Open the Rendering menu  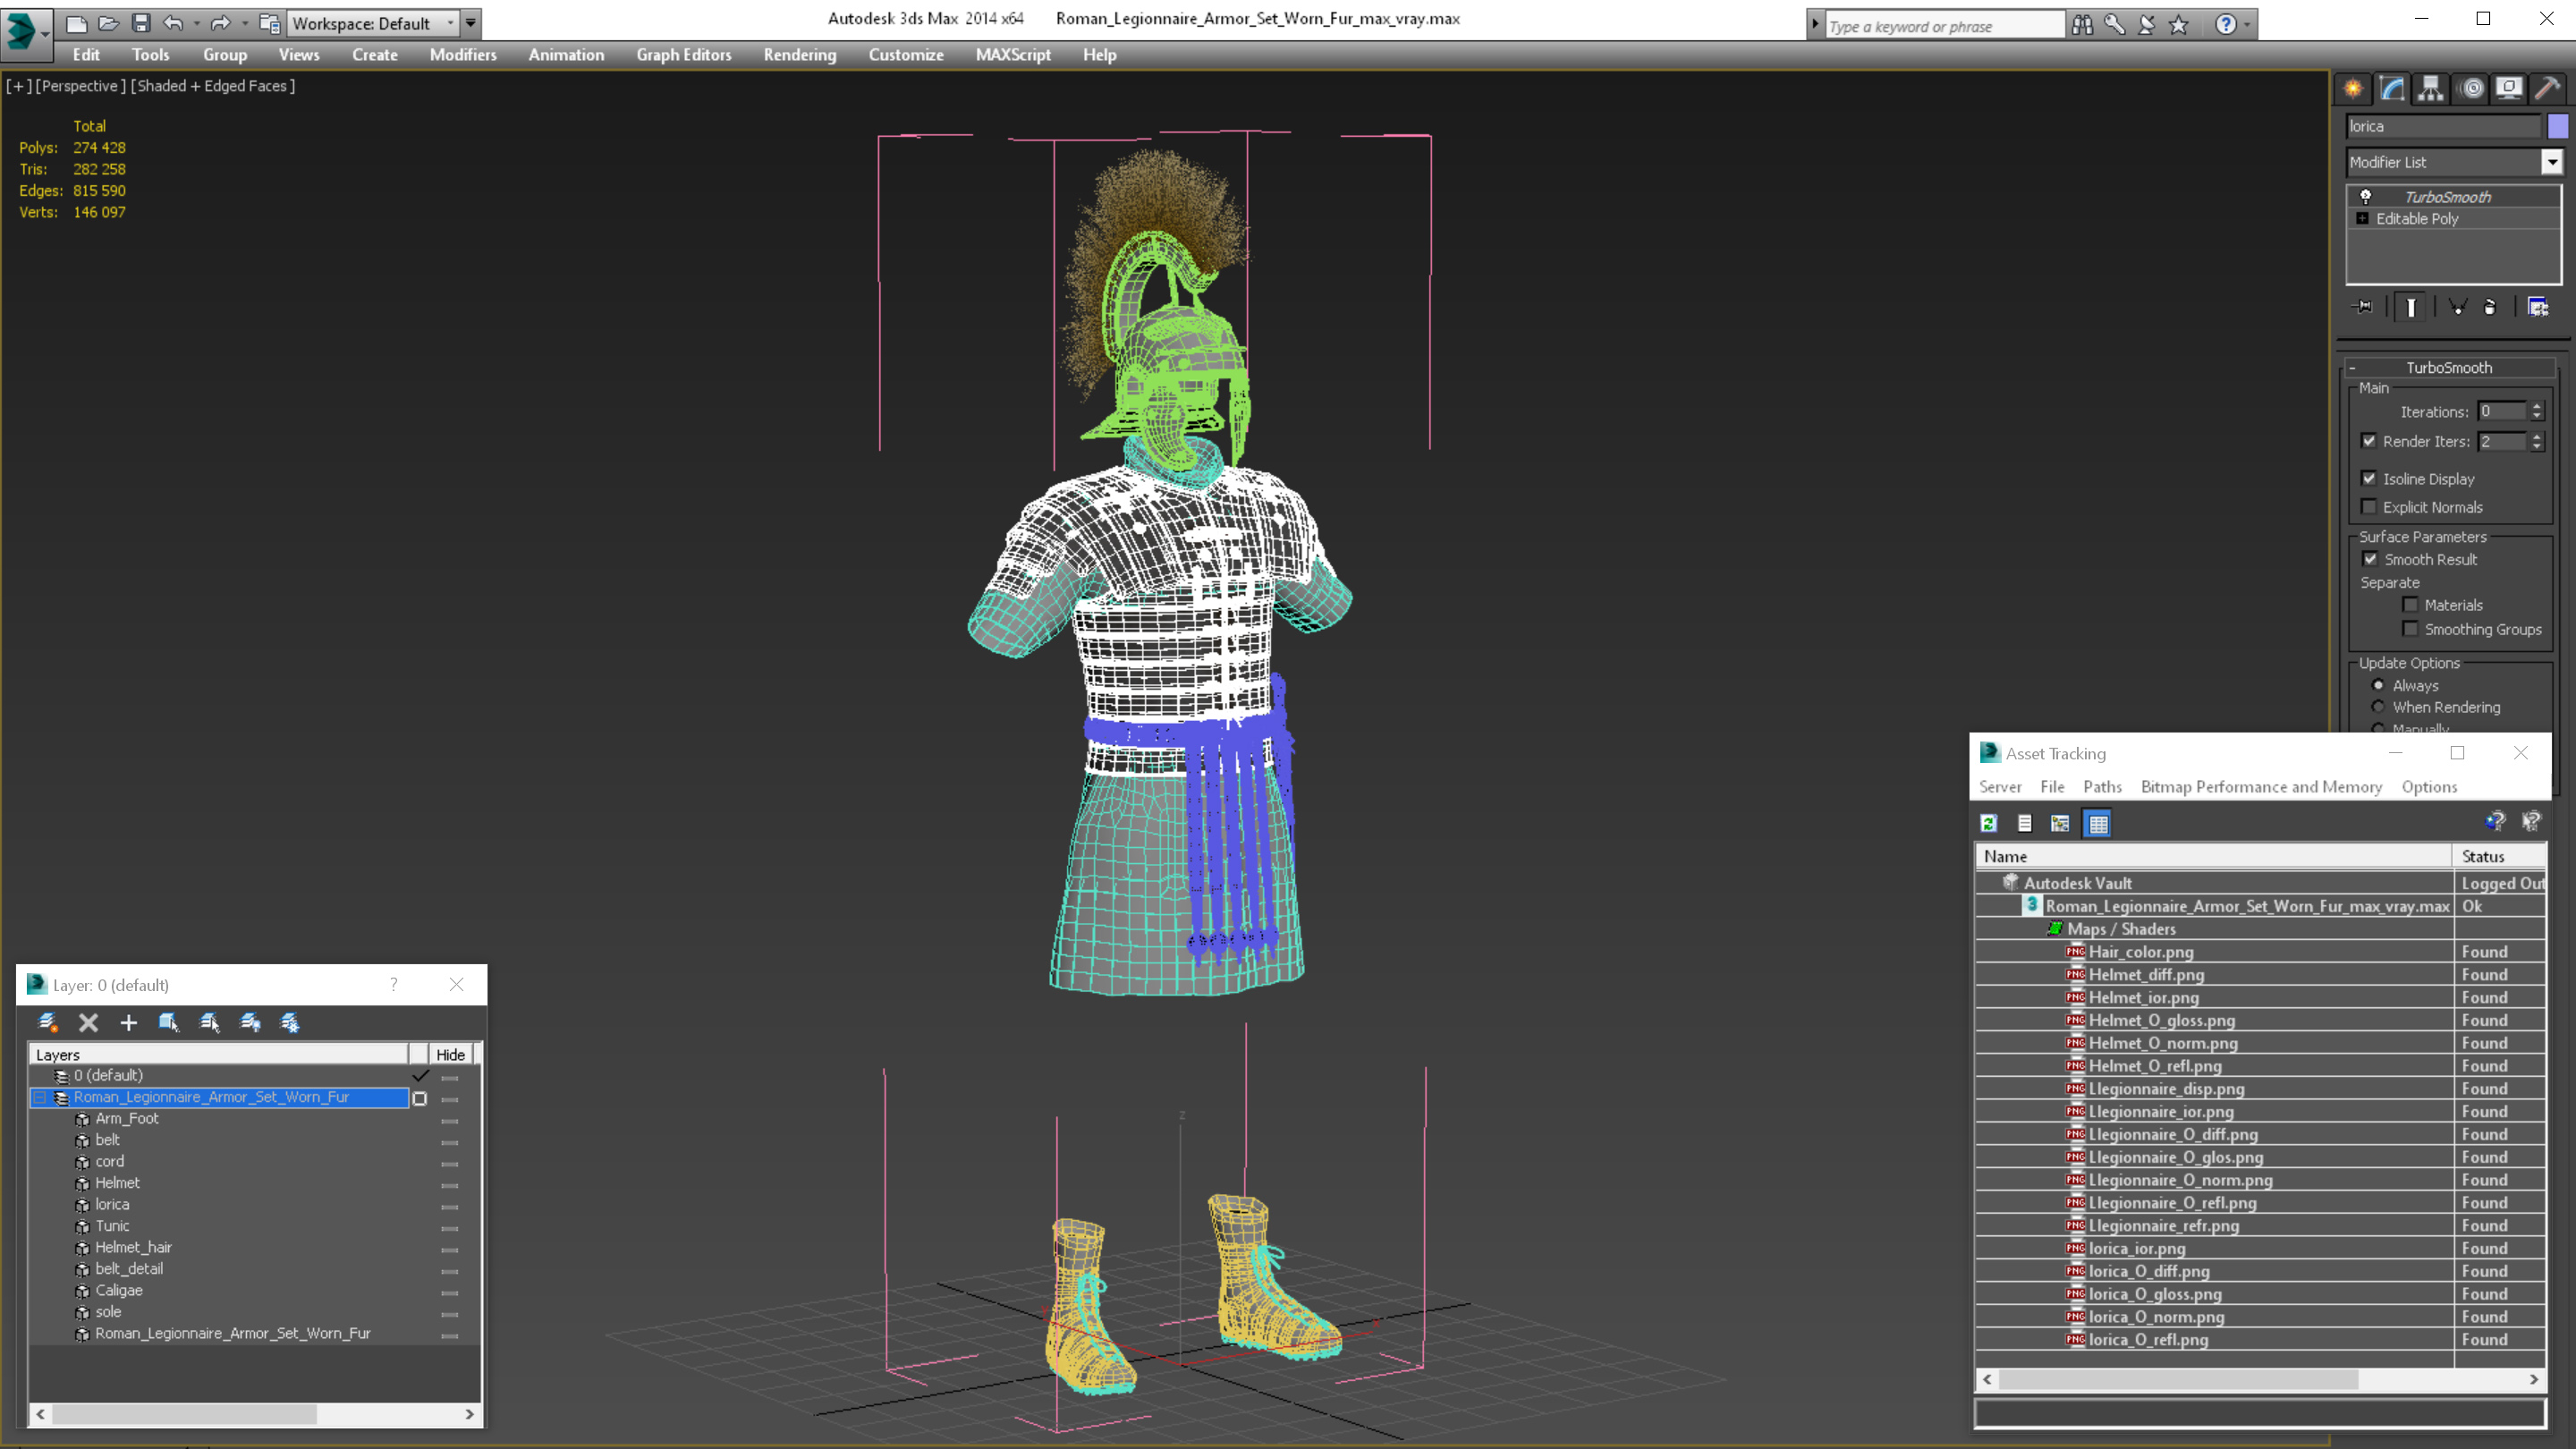tap(799, 55)
